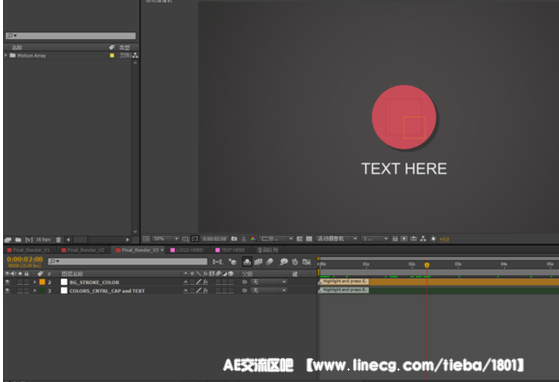Click the auto-keyframe stopwatch icon
This screenshot has height=382, width=559.
click(295, 262)
